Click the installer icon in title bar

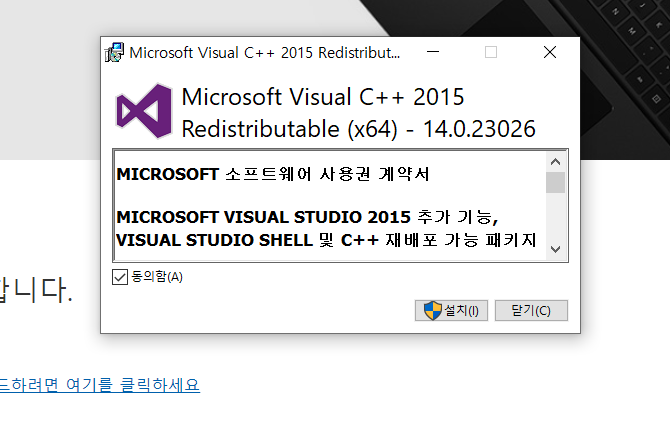pyautogui.click(x=114, y=53)
